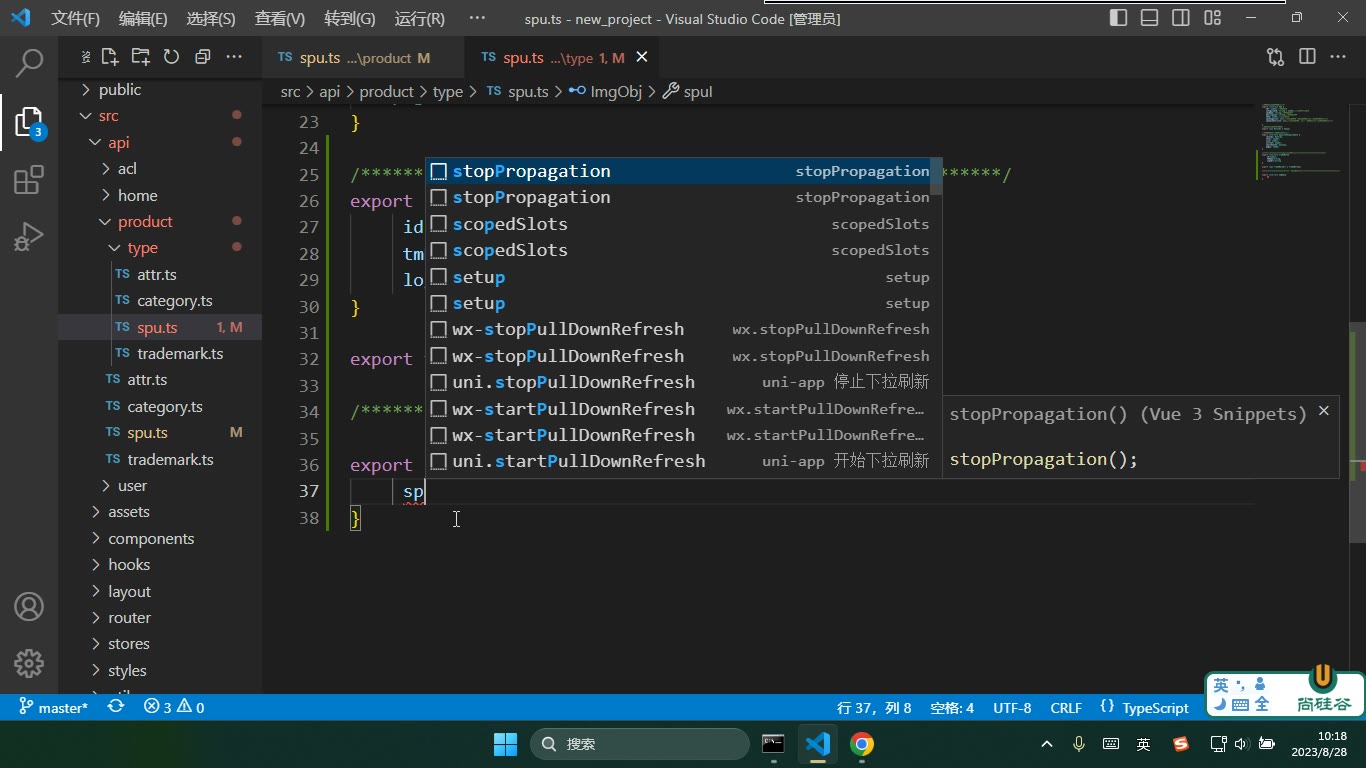
Task: Toggle the secondary side bar
Action: 1181,17
